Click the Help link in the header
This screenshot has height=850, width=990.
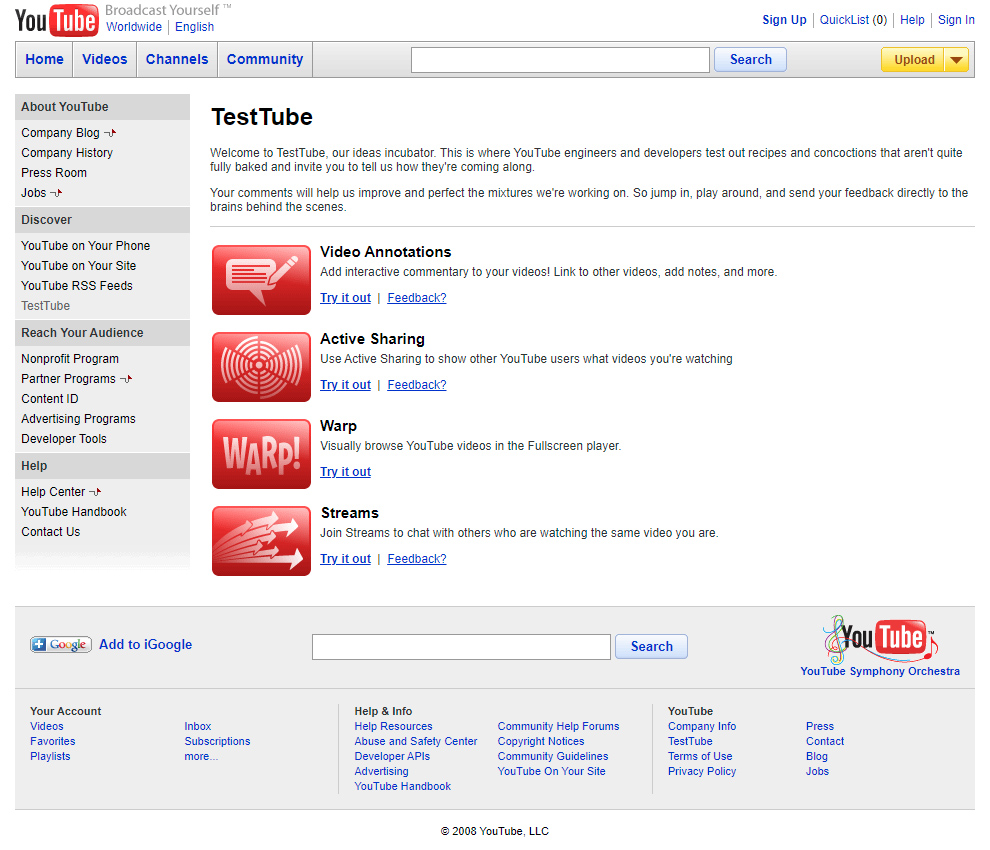pyautogui.click(x=912, y=20)
